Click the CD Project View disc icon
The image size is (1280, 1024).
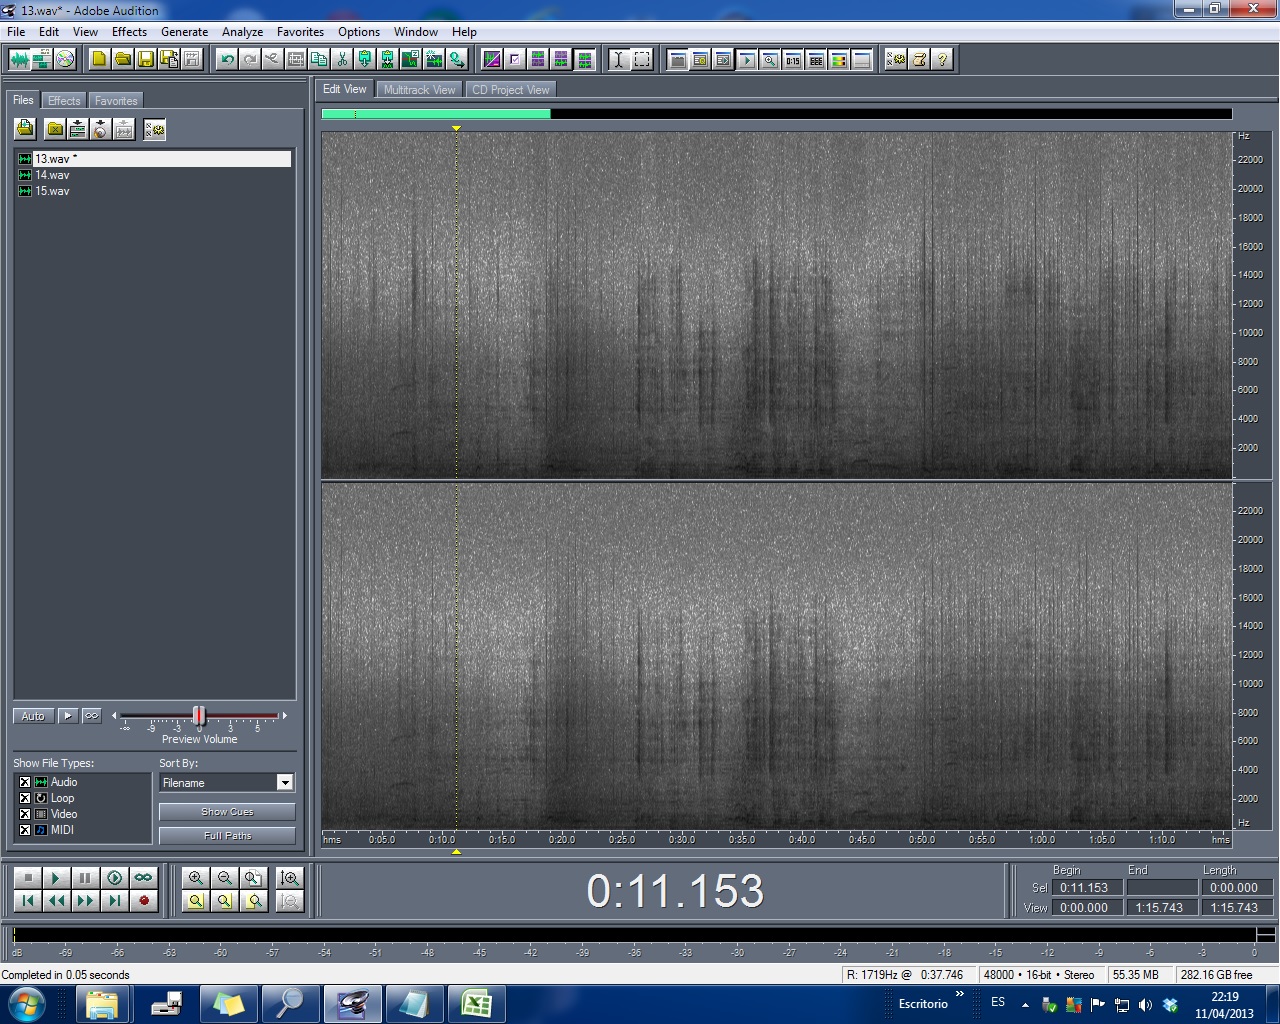(65, 59)
